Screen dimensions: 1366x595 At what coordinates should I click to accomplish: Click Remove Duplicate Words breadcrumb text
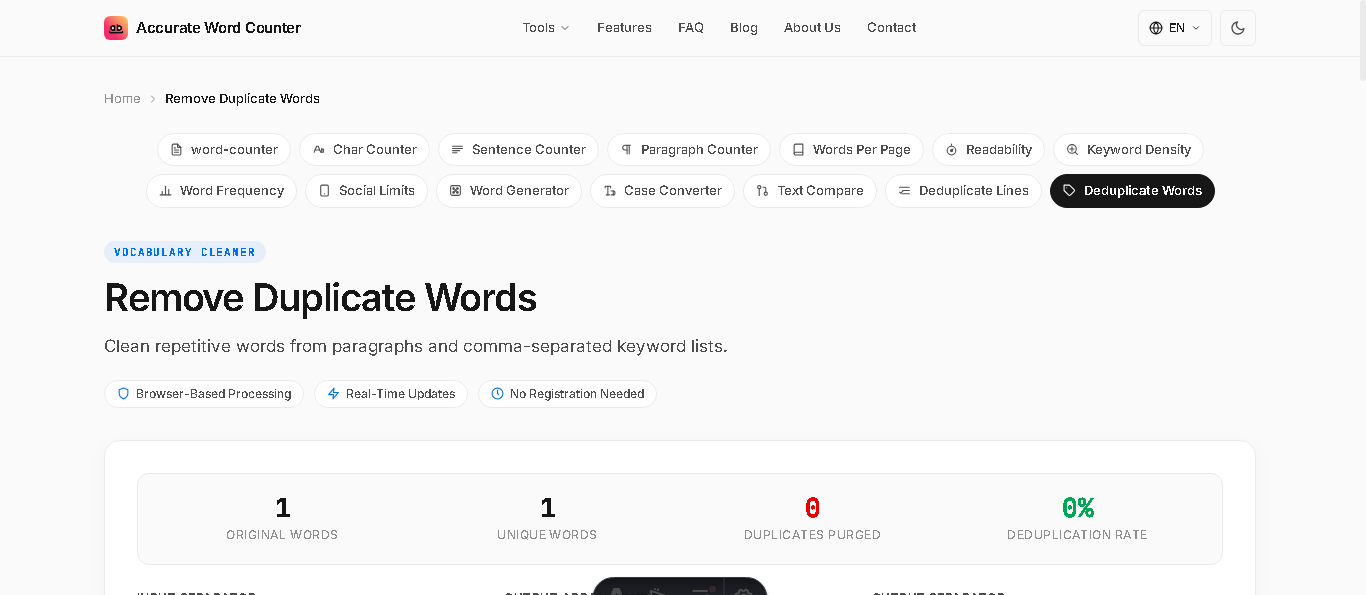coord(242,98)
